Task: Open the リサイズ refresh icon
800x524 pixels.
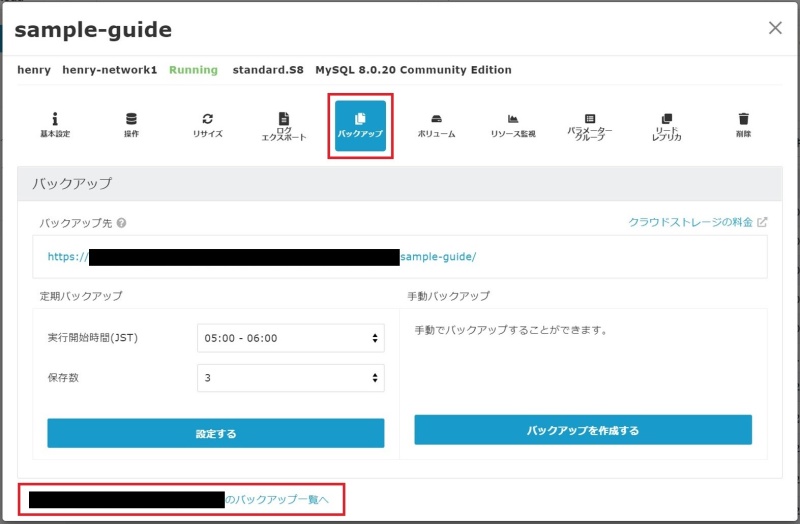Action: coord(207,125)
